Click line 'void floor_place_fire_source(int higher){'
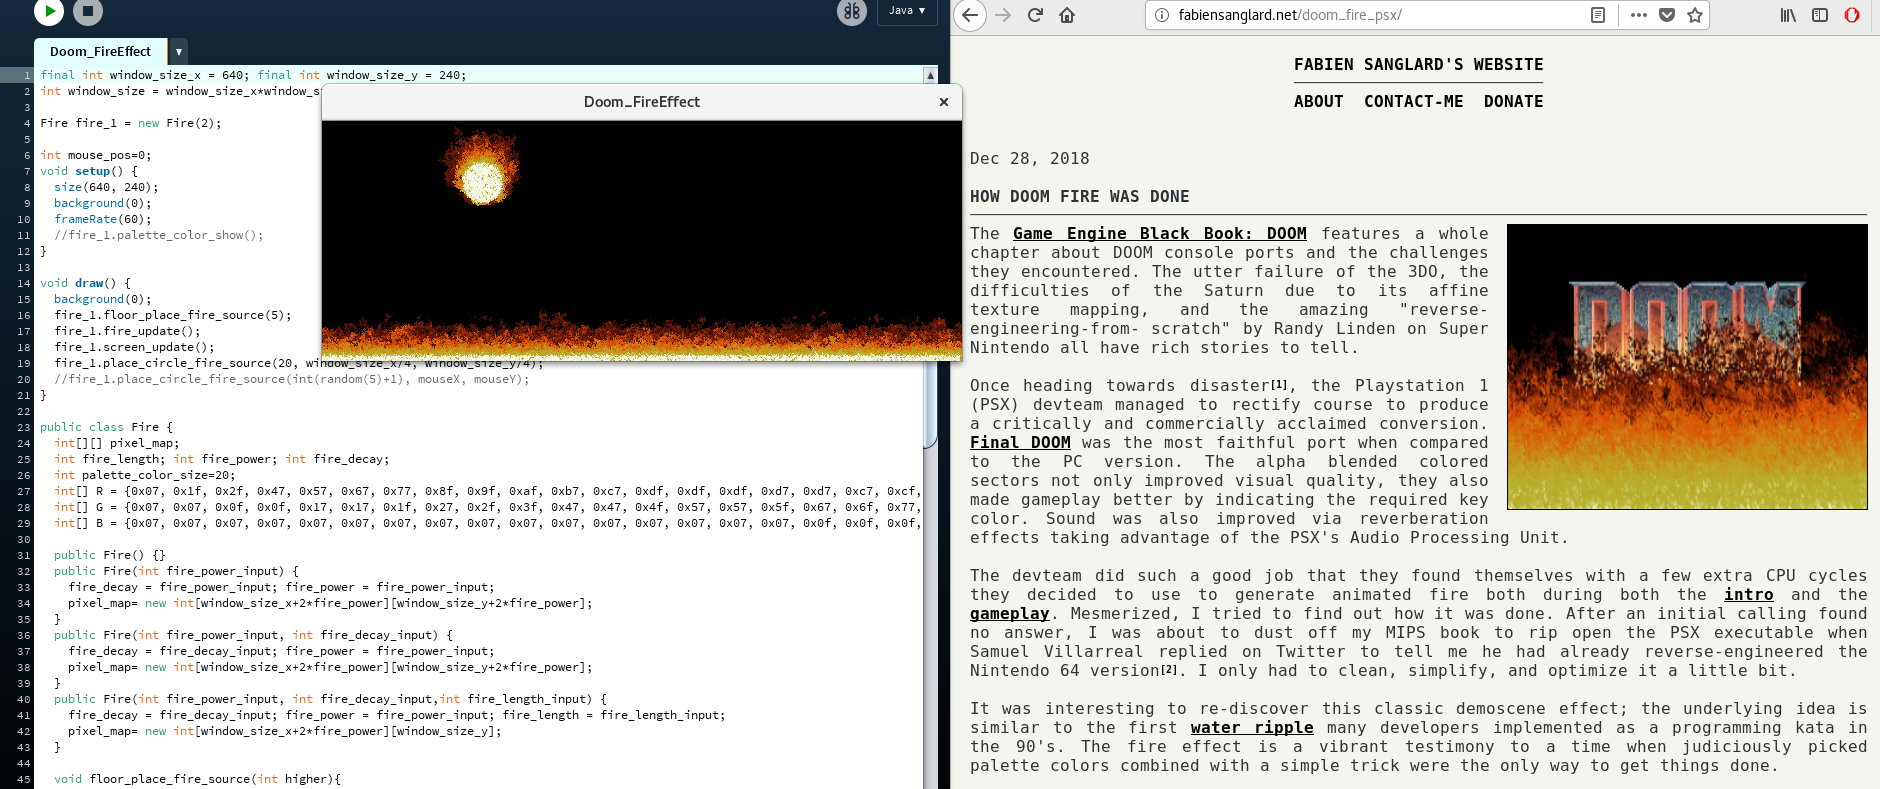This screenshot has width=1880, height=789. tap(197, 779)
